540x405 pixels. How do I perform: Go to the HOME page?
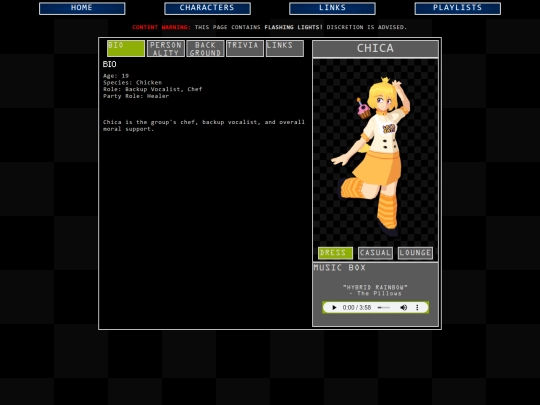tap(82, 8)
